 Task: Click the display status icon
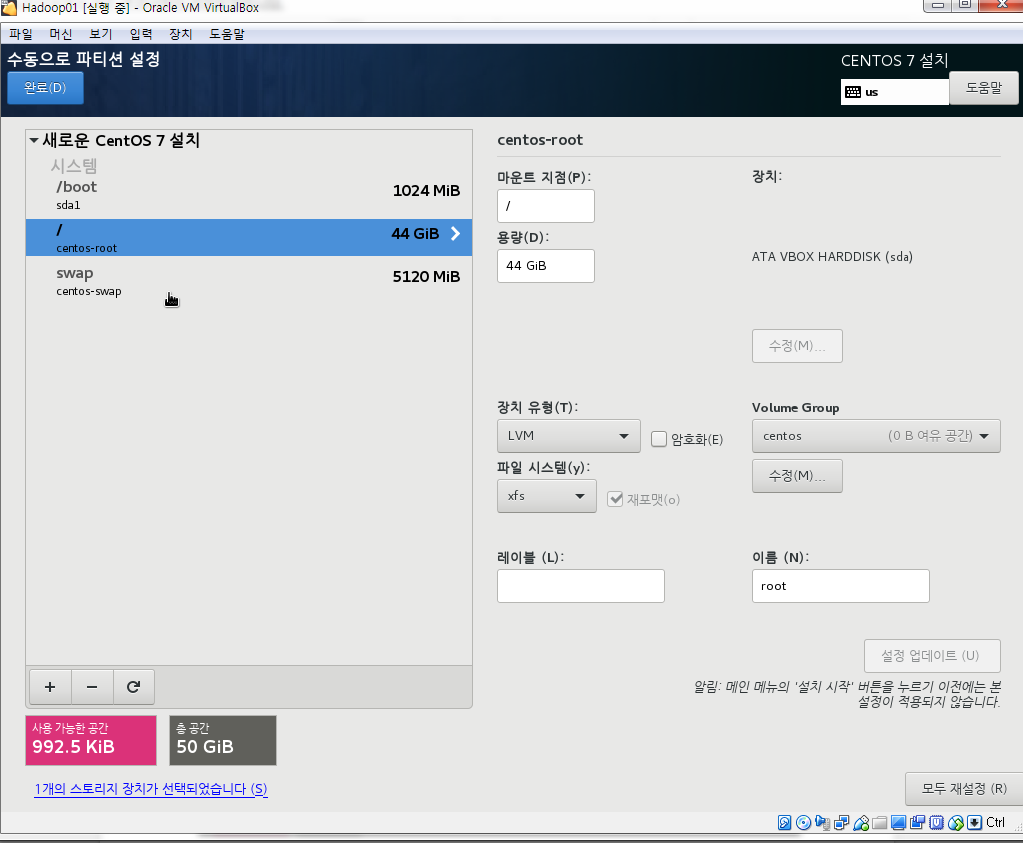tap(898, 823)
